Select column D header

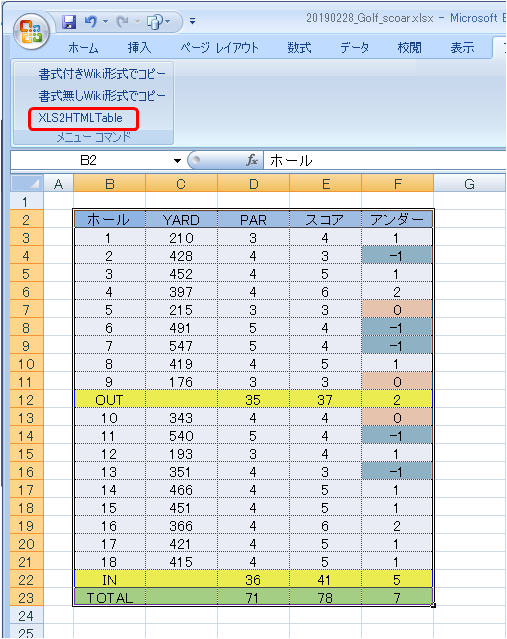point(254,184)
